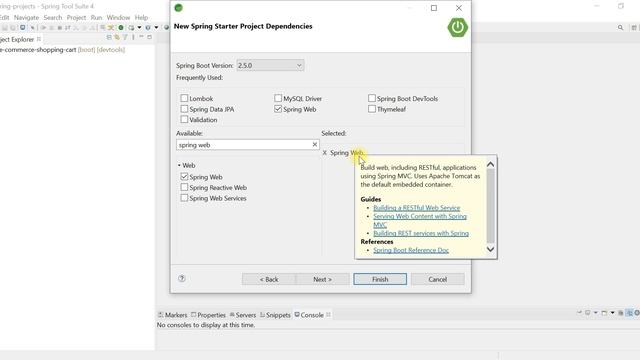Tick Spring Boot DevTools checkbox
Image resolution: width=640 pixels, height=360 pixels.
click(x=372, y=98)
